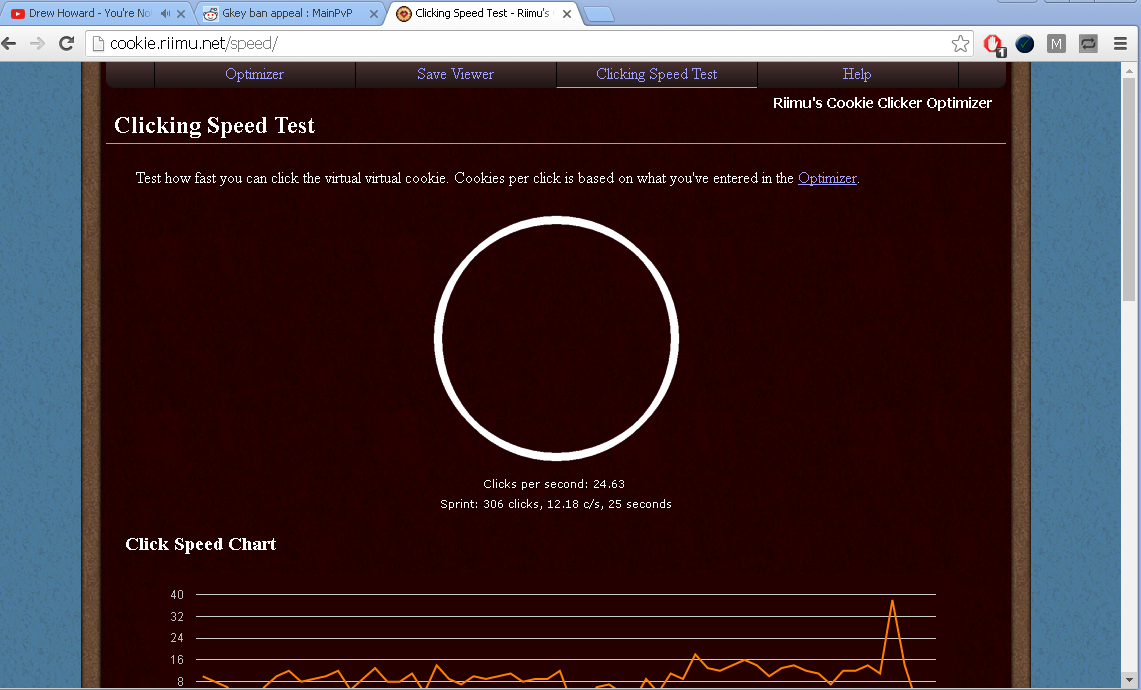The height and width of the screenshot is (690, 1141).
Task: Click the chart axis label 16
Action: point(178,659)
